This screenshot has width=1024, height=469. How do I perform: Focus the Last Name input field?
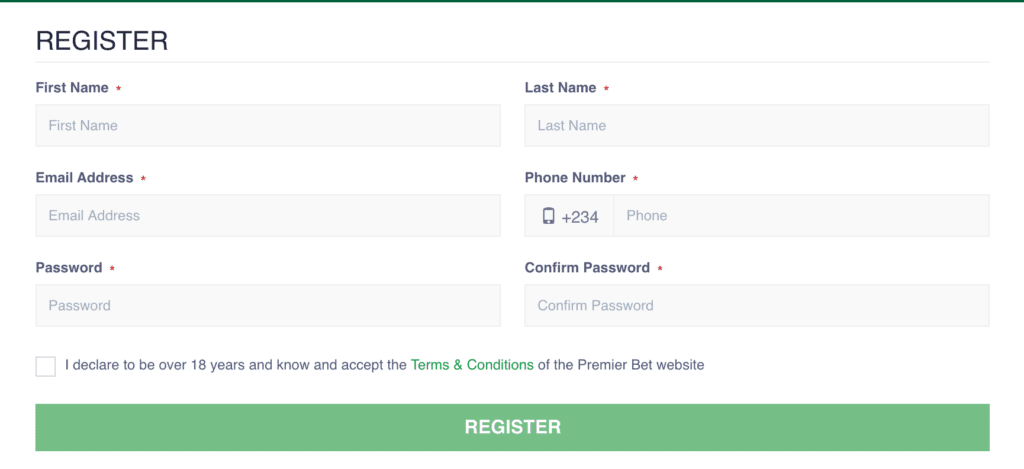tap(757, 125)
